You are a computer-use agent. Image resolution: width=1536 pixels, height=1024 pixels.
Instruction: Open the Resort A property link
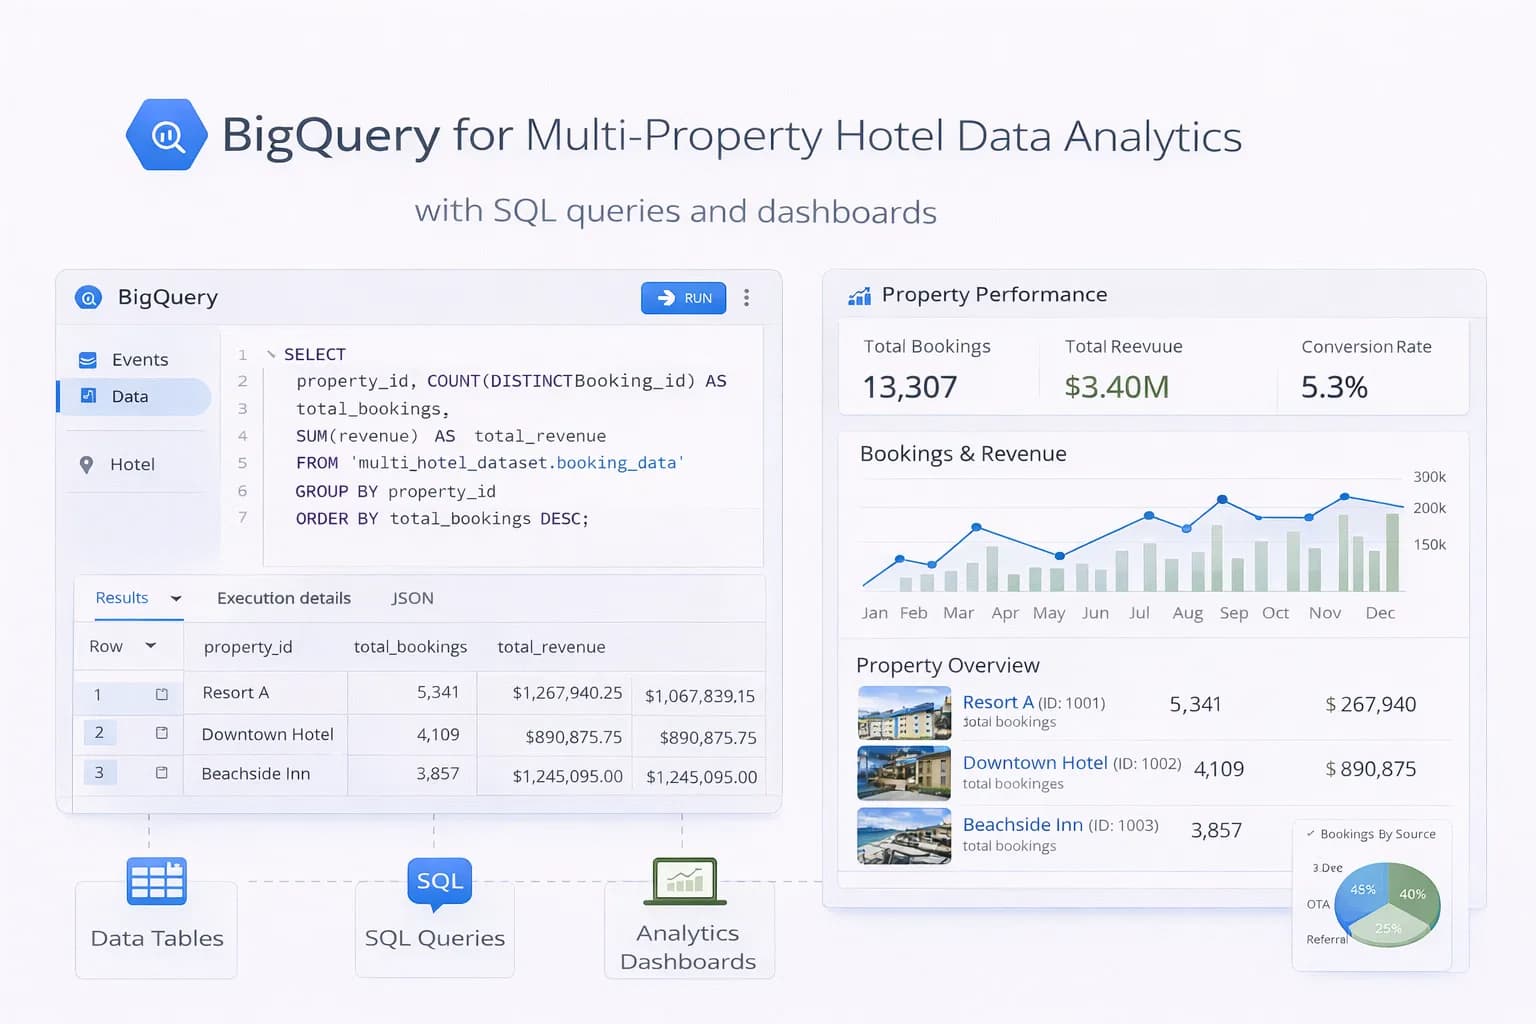998,702
